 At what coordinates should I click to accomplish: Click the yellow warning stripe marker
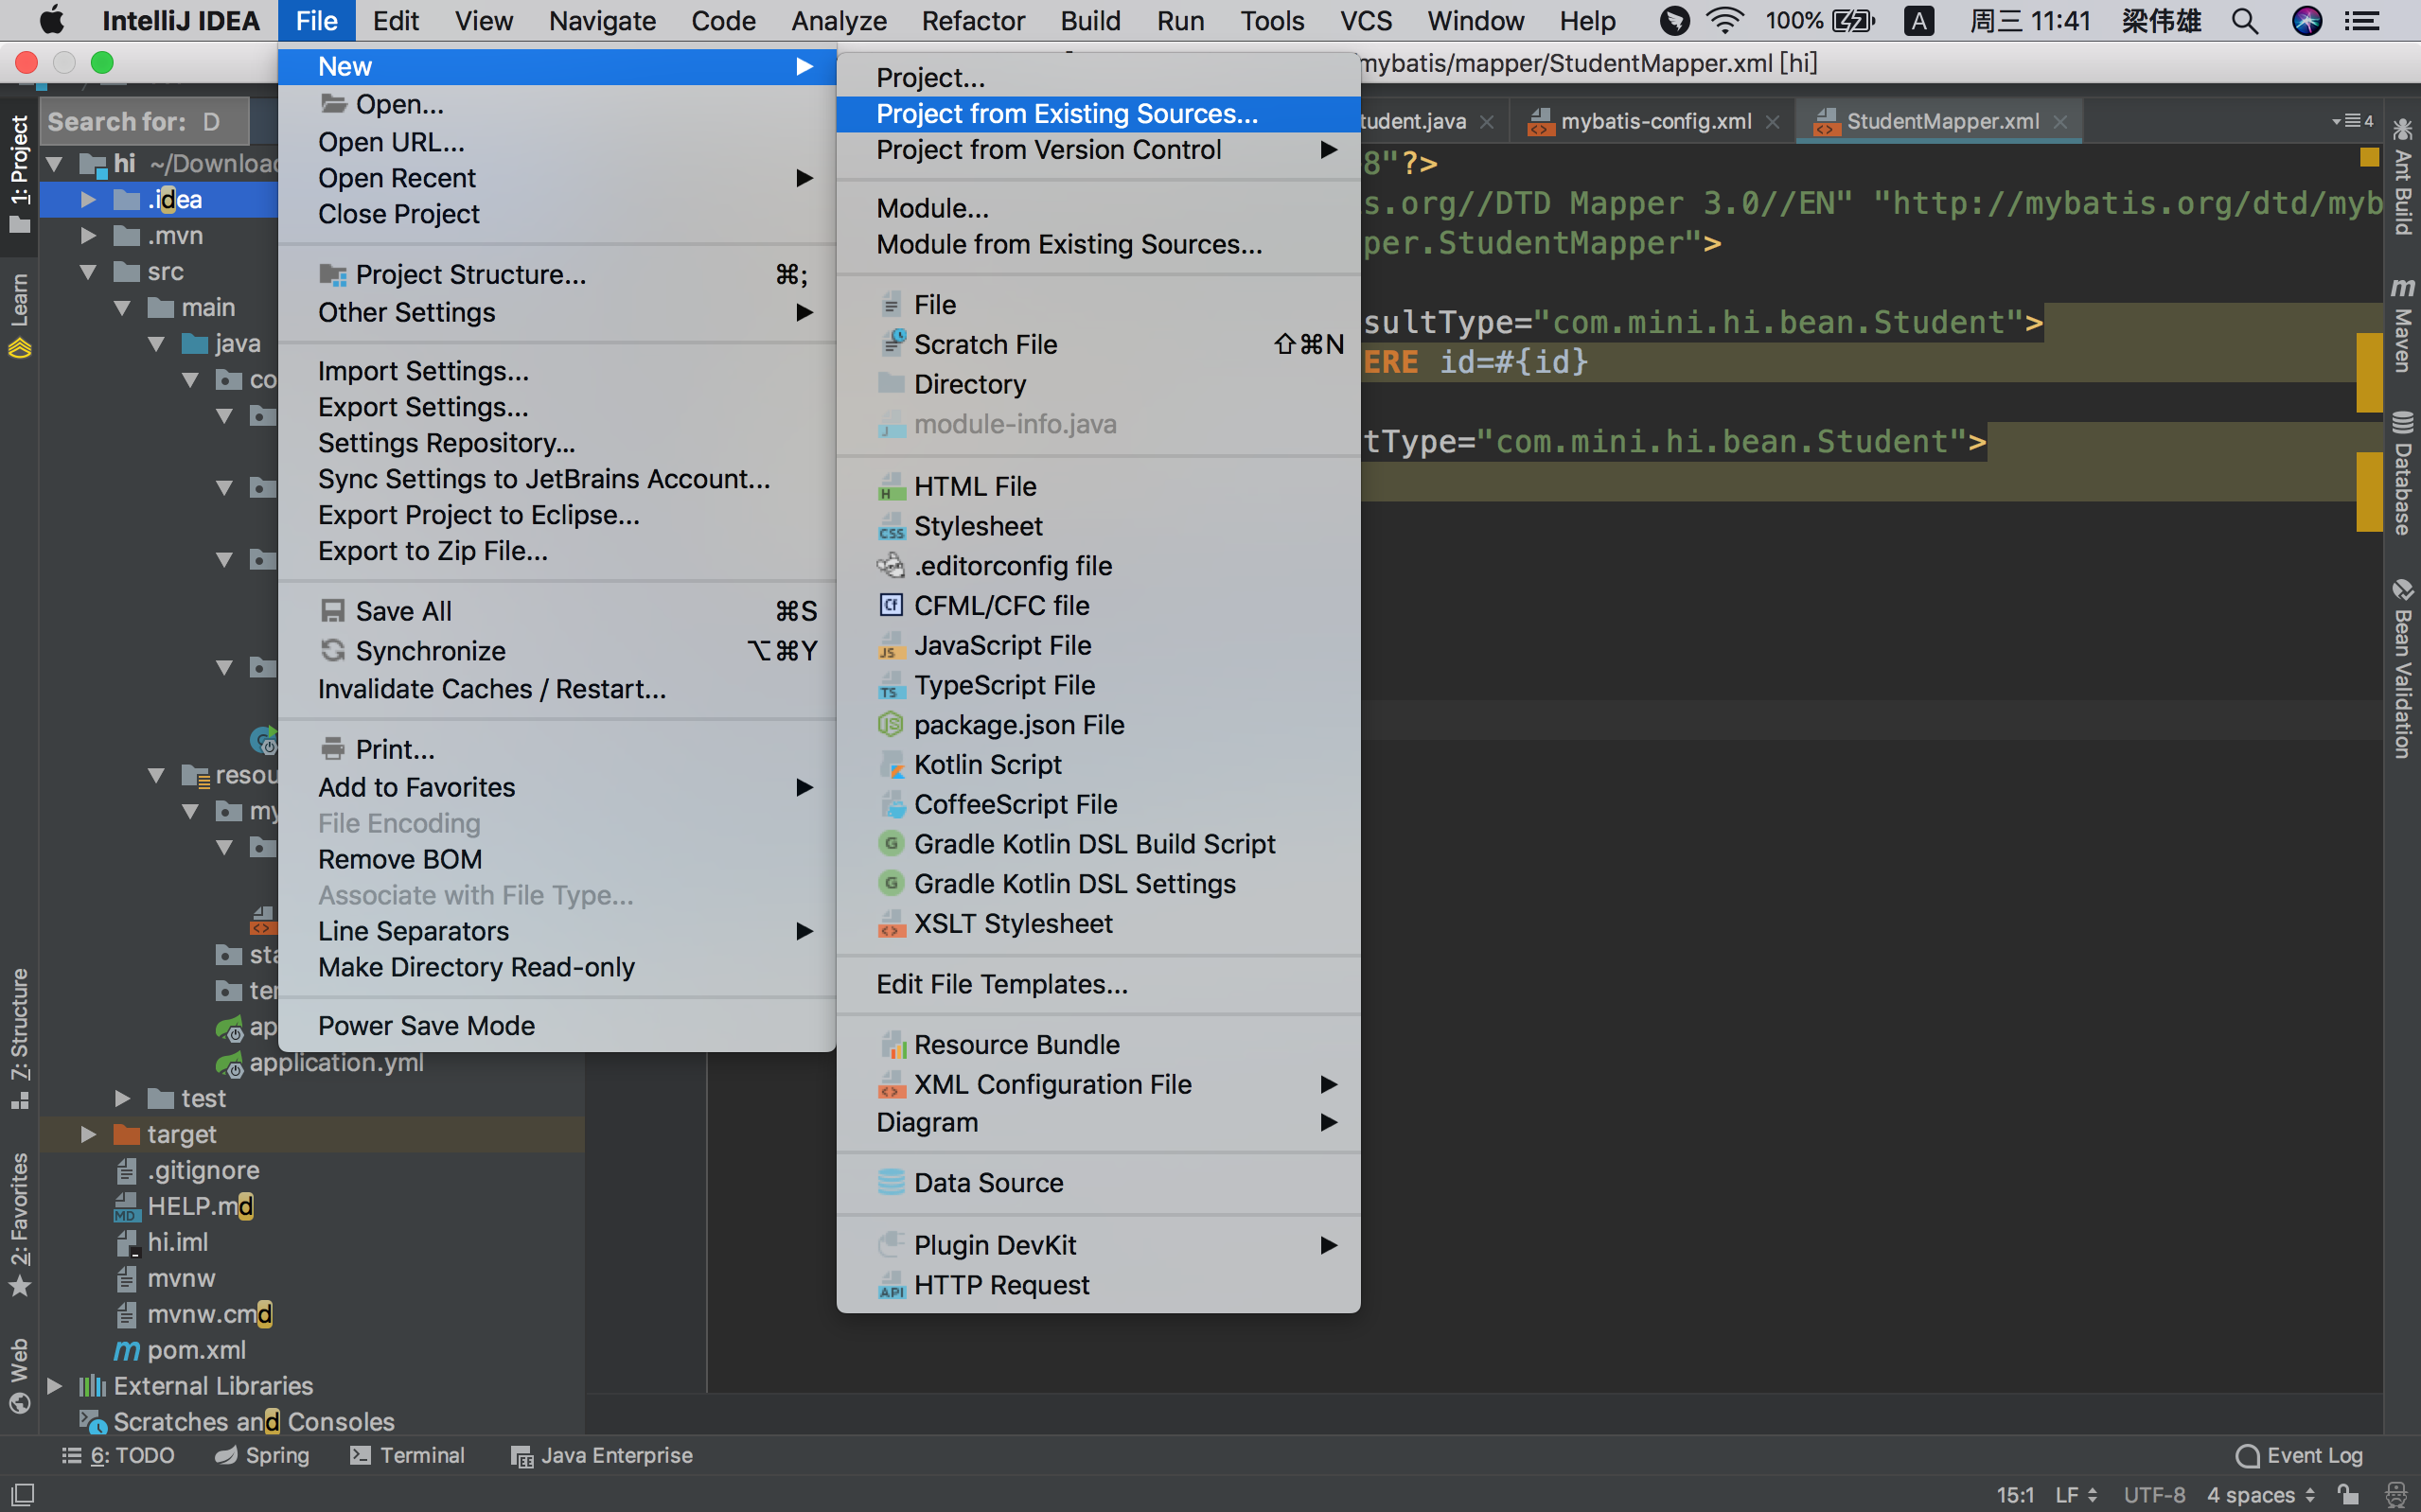[2368, 371]
